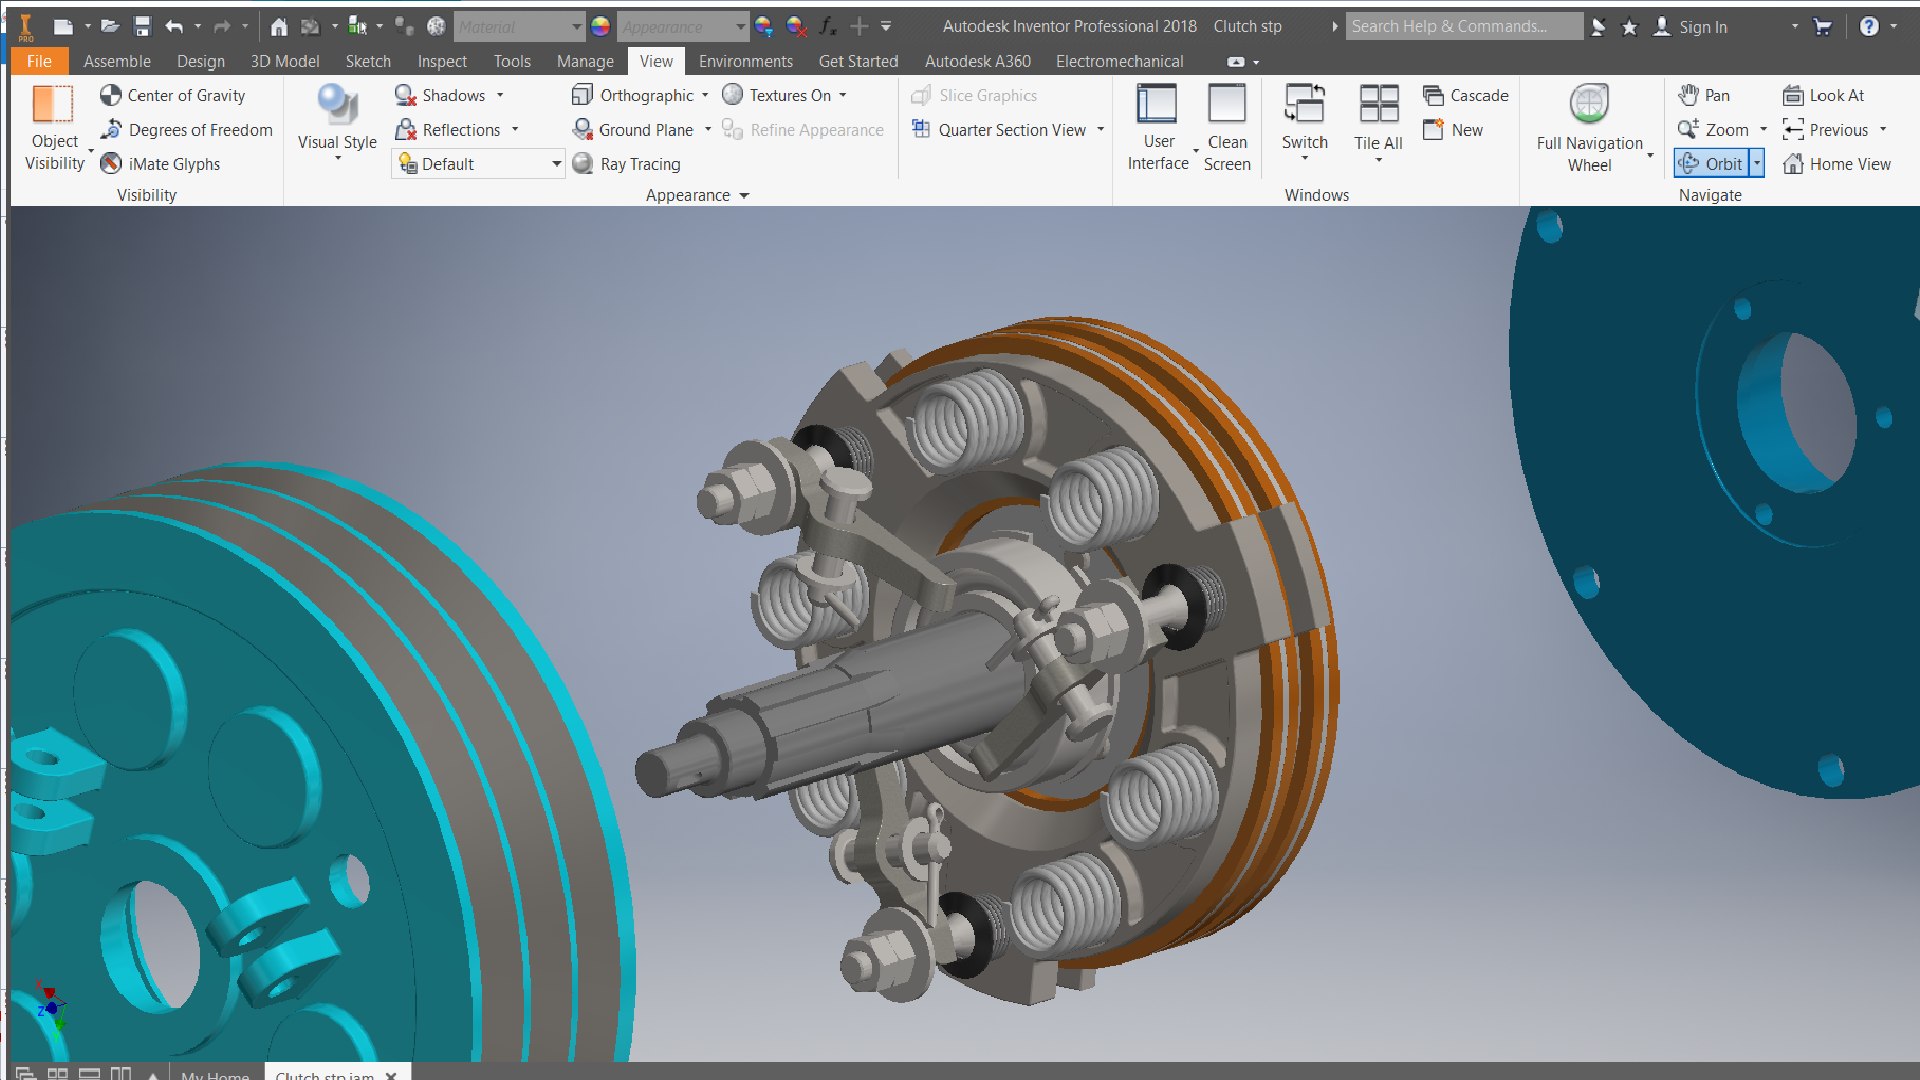Click Quarter Section View
The image size is (1920, 1080).
999,130
